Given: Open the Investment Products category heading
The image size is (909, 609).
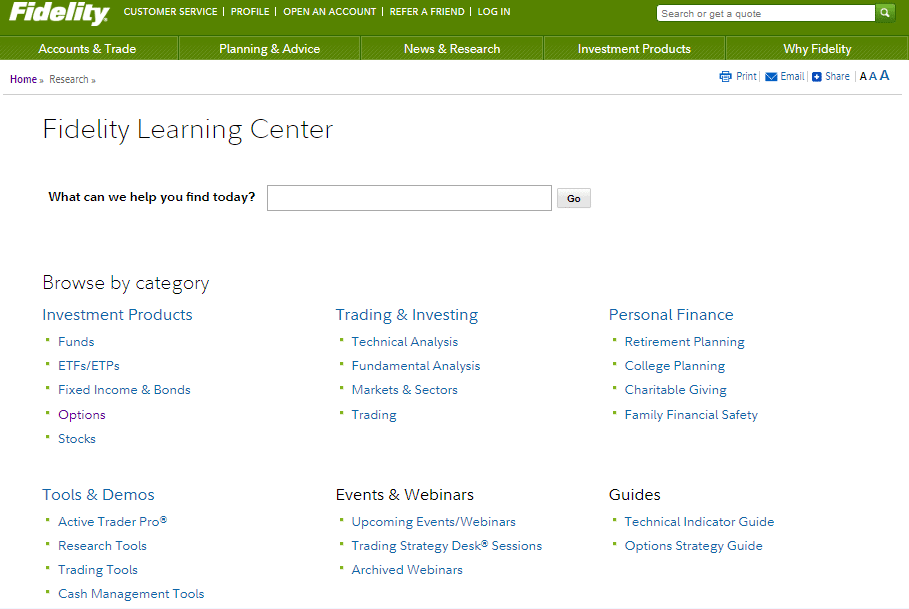Looking at the screenshot, I should (117, 315).
